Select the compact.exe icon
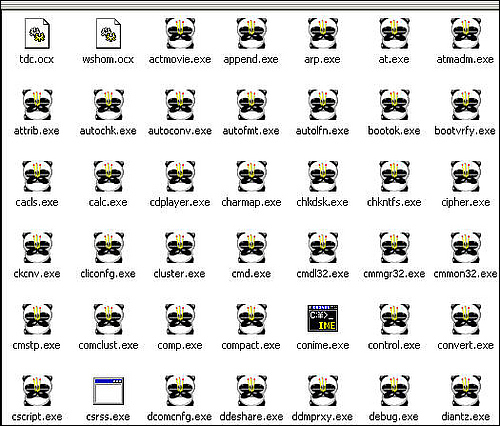Viewport: 500px width, 426px height. click(x=251, y=319)
